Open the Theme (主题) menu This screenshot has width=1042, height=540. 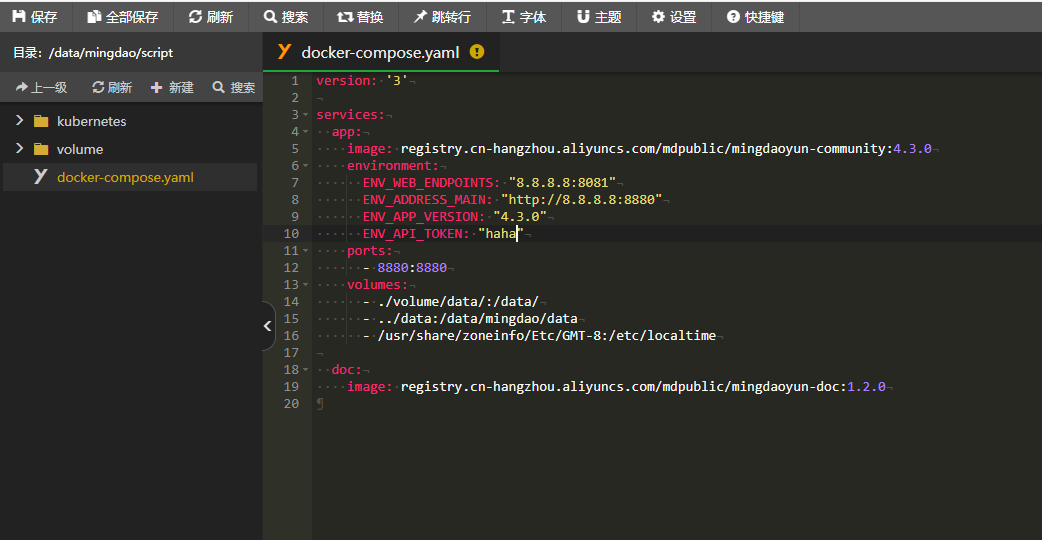coord(599,17)
